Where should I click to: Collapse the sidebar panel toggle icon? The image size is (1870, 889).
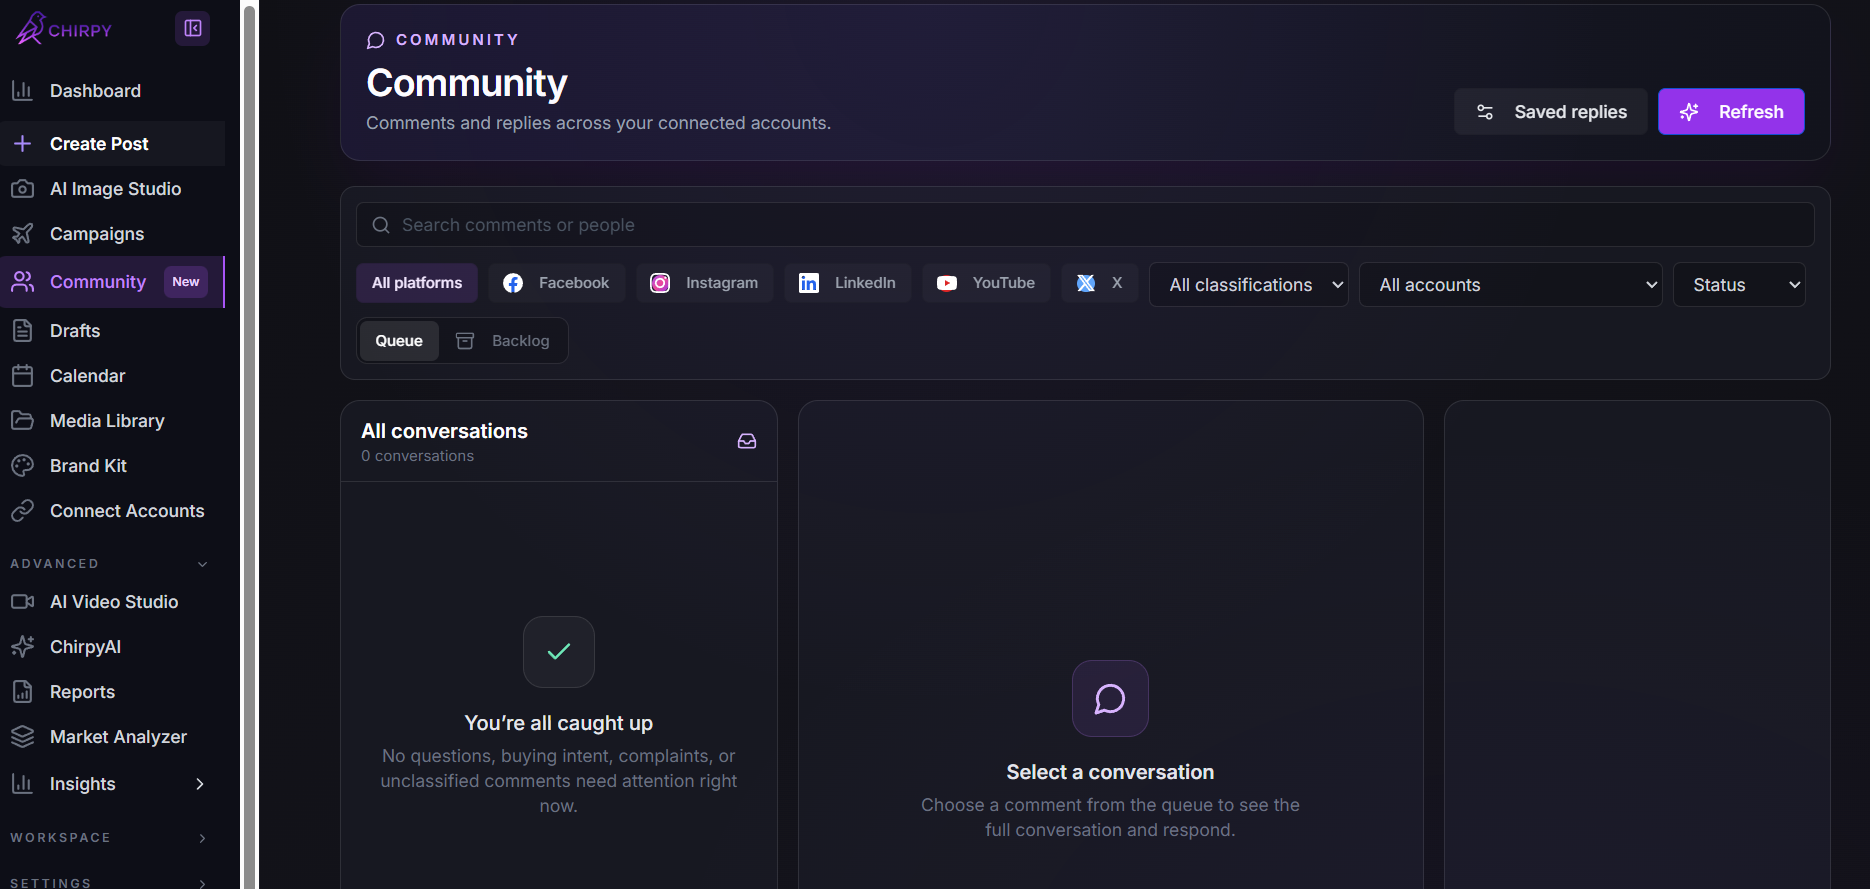193,28
